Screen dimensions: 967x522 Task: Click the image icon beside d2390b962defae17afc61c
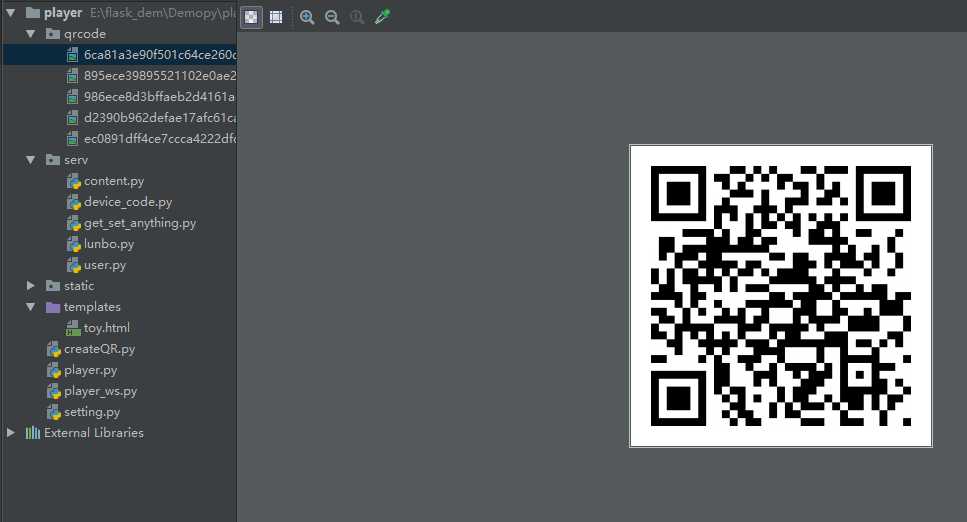click(73, 118)
